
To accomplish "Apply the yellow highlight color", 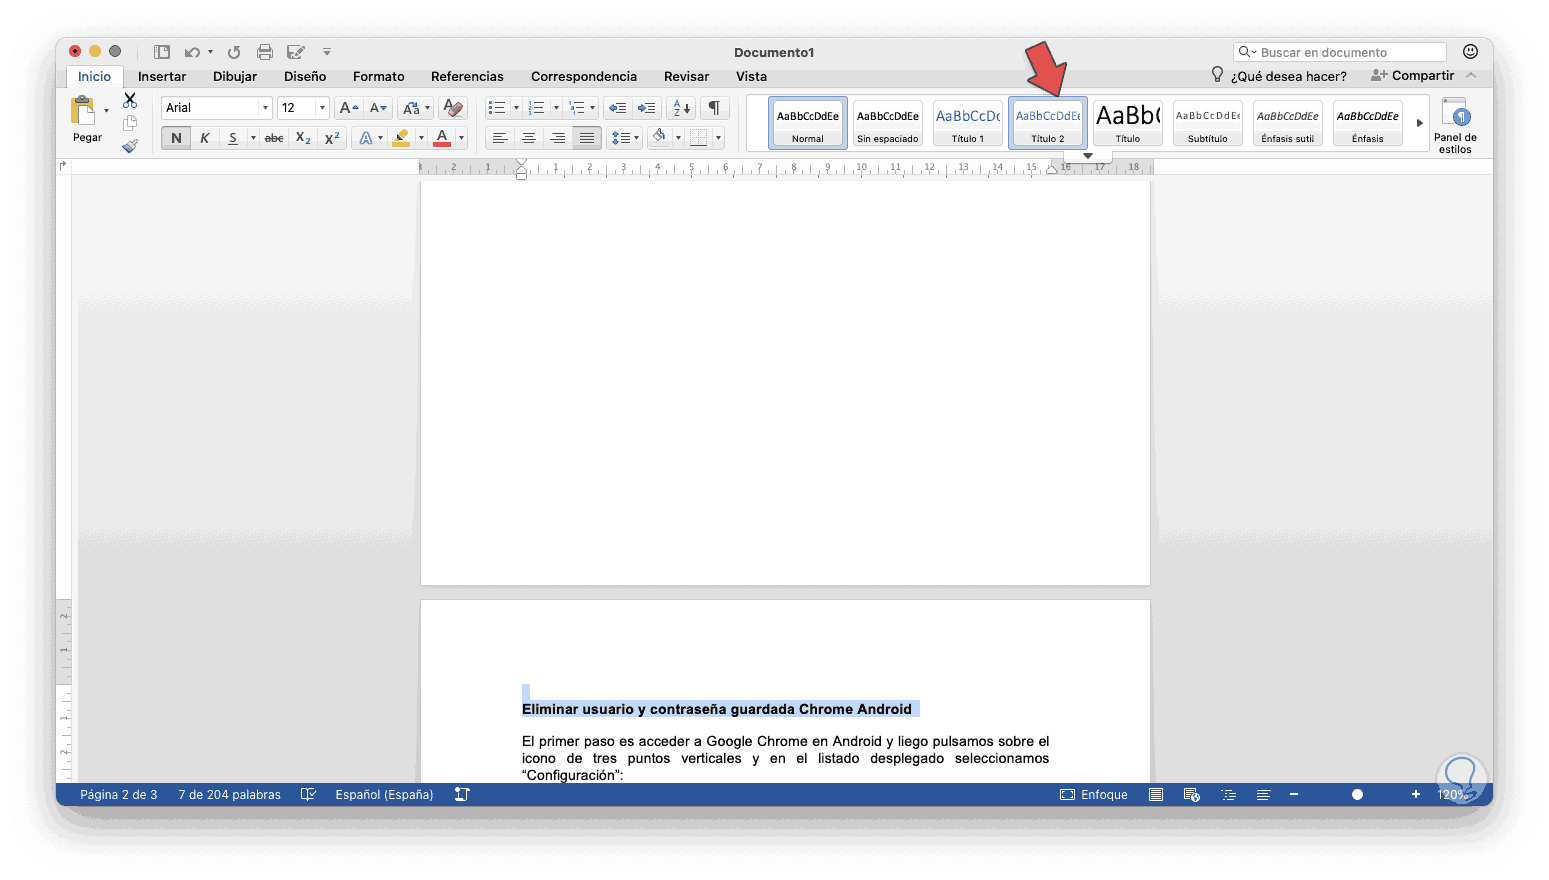I will click(402, 138).
